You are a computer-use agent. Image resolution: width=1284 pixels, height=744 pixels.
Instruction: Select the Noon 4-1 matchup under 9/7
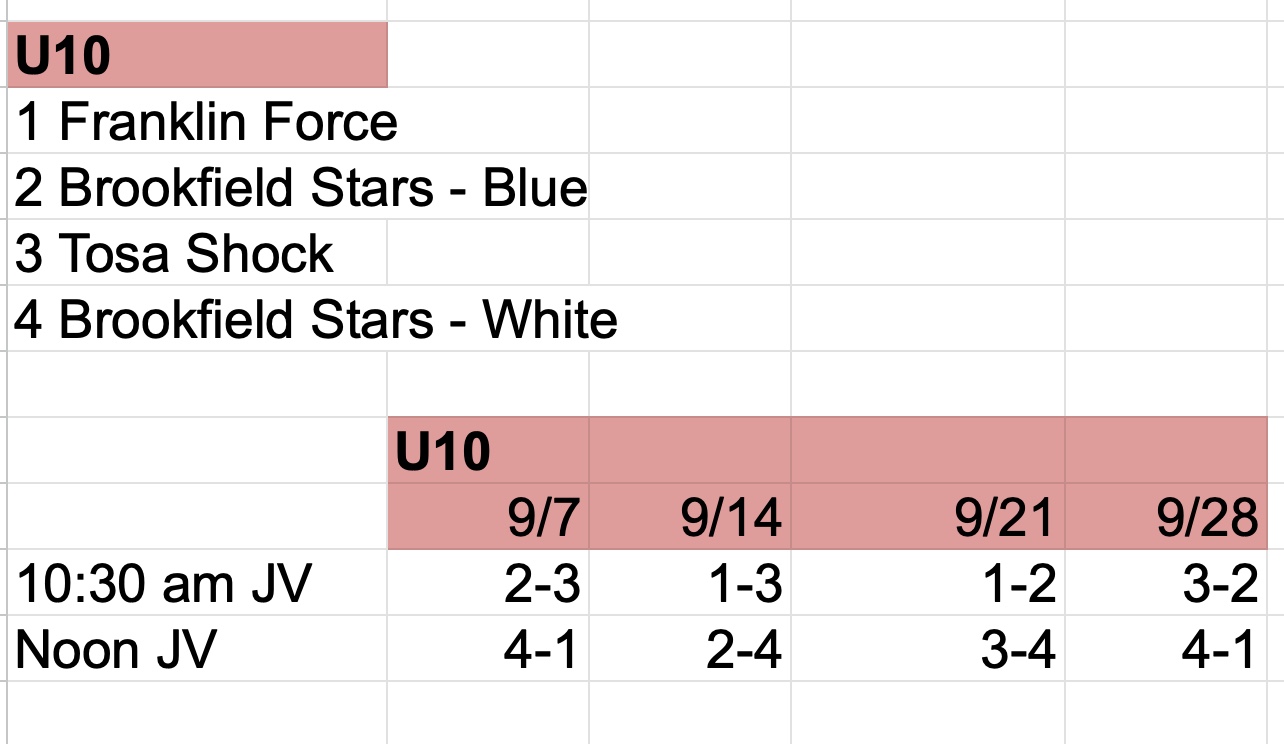click(488, 650)
